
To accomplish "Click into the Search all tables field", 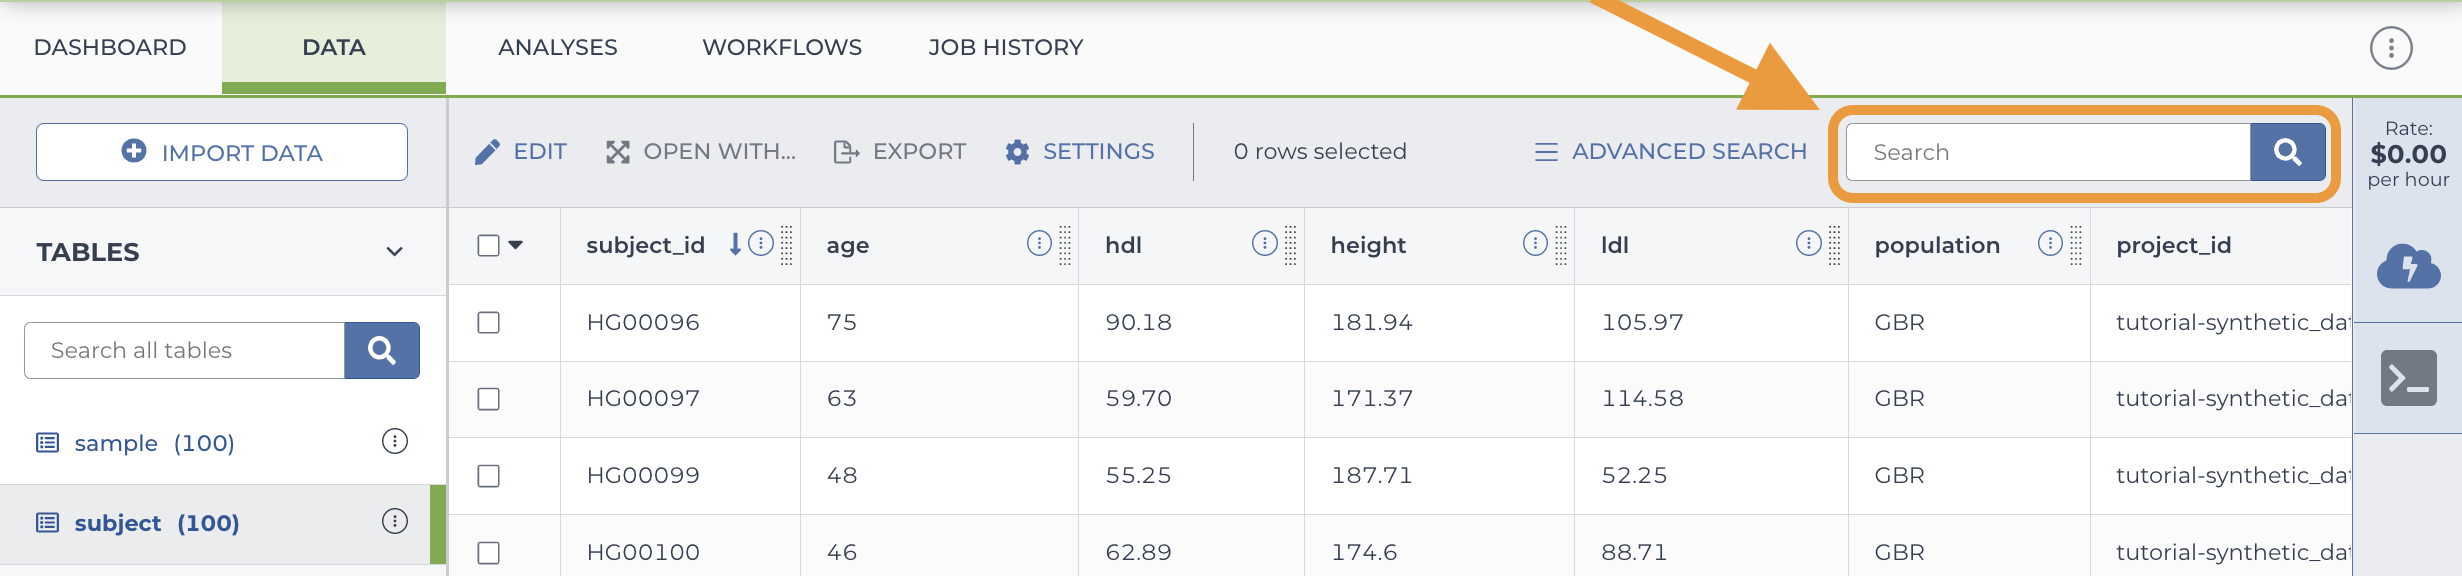I will pyautogui.click(x=185, y=350).
